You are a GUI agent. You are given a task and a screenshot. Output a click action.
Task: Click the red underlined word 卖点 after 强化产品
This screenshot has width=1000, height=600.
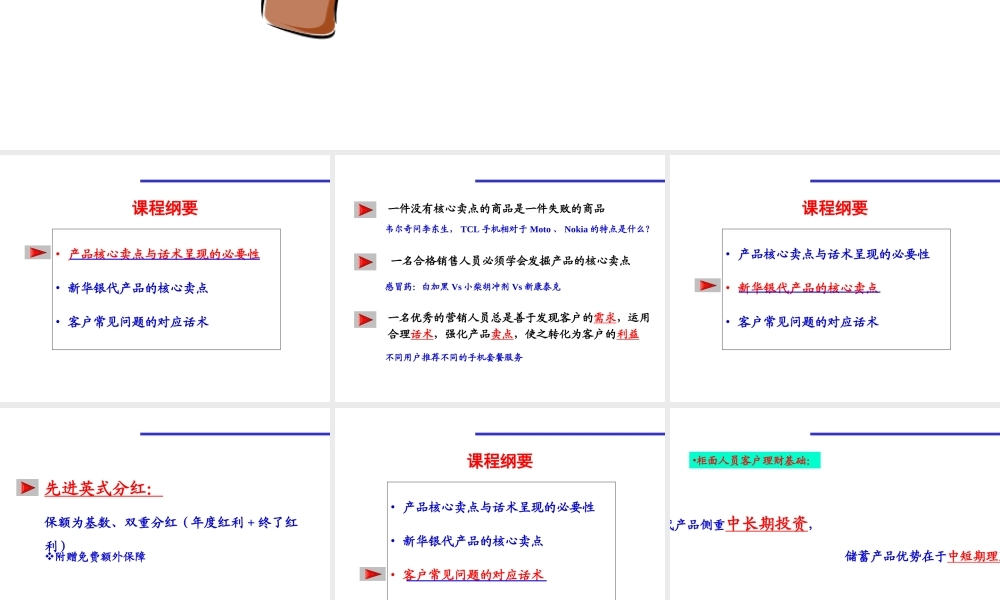pyautogui.click(x=502, y=334)
